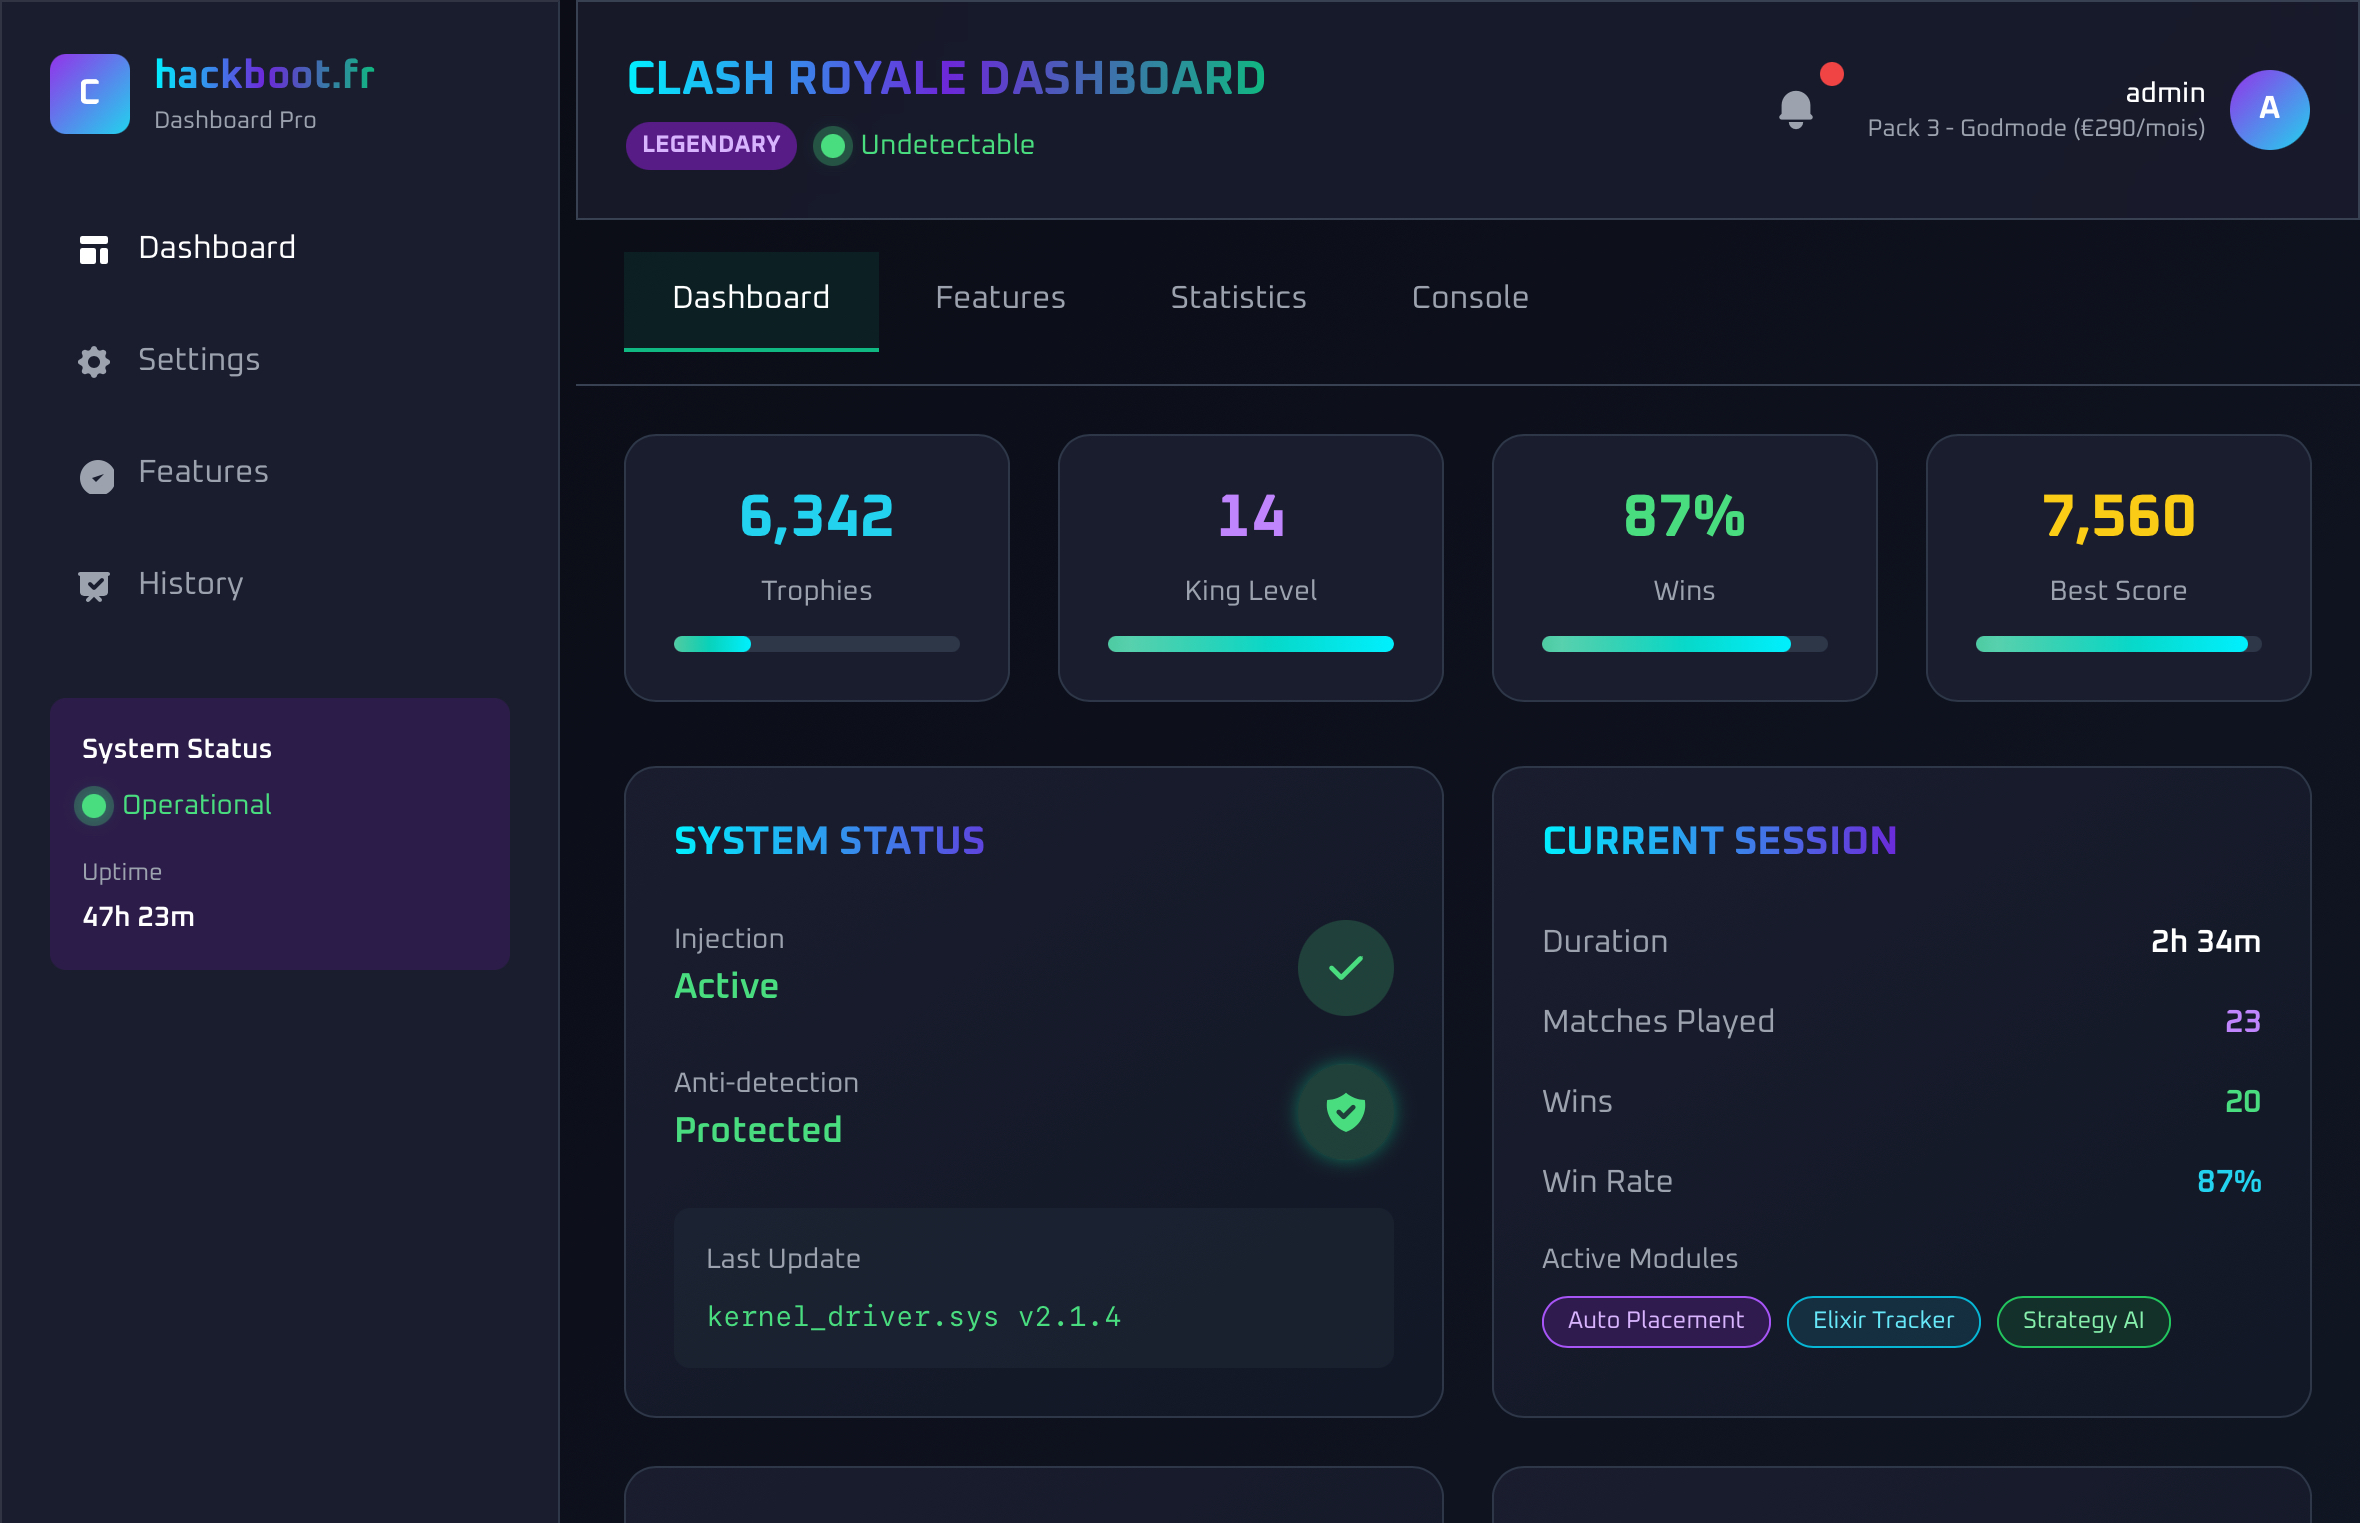Viewport: 2360px width, 1523px height.
Task: Select Dashboard in the sidebar
Action: [x=280, y=248]
